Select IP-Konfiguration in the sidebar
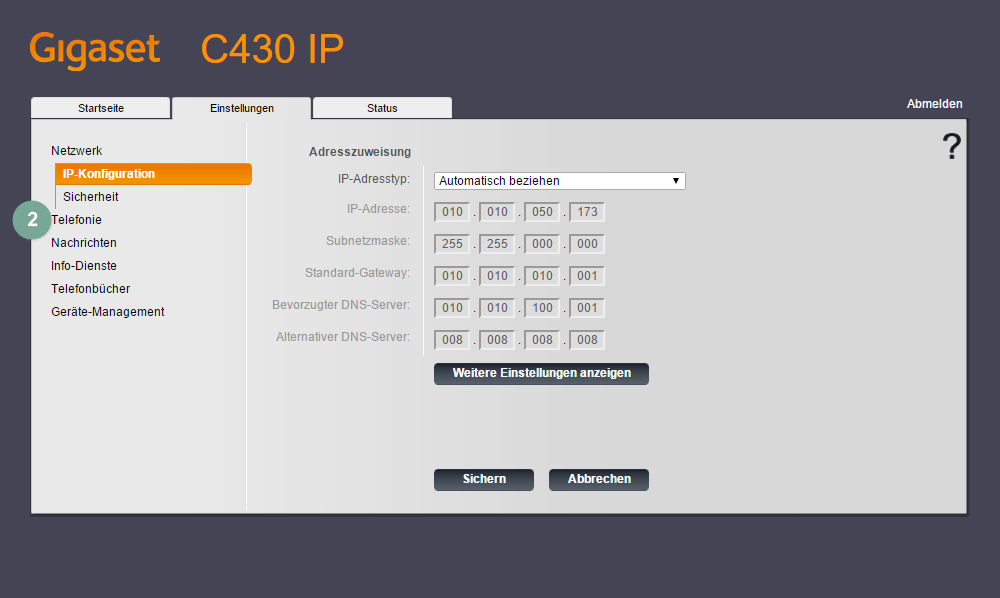The height and width of the screenshot is (598, 1000). [x=109, y=174]
